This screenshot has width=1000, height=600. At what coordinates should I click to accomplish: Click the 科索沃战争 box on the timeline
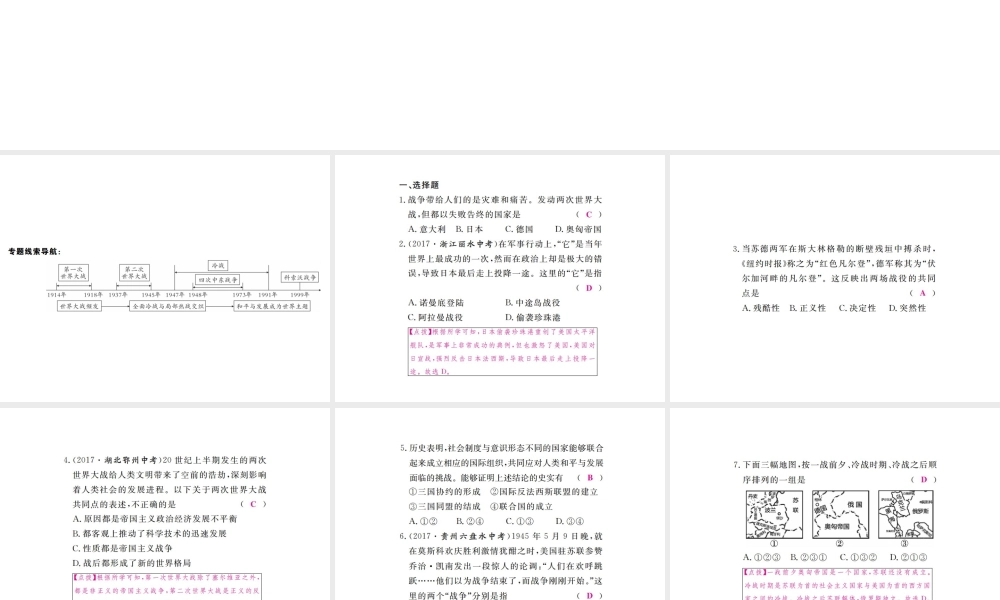tap(299, 277)
